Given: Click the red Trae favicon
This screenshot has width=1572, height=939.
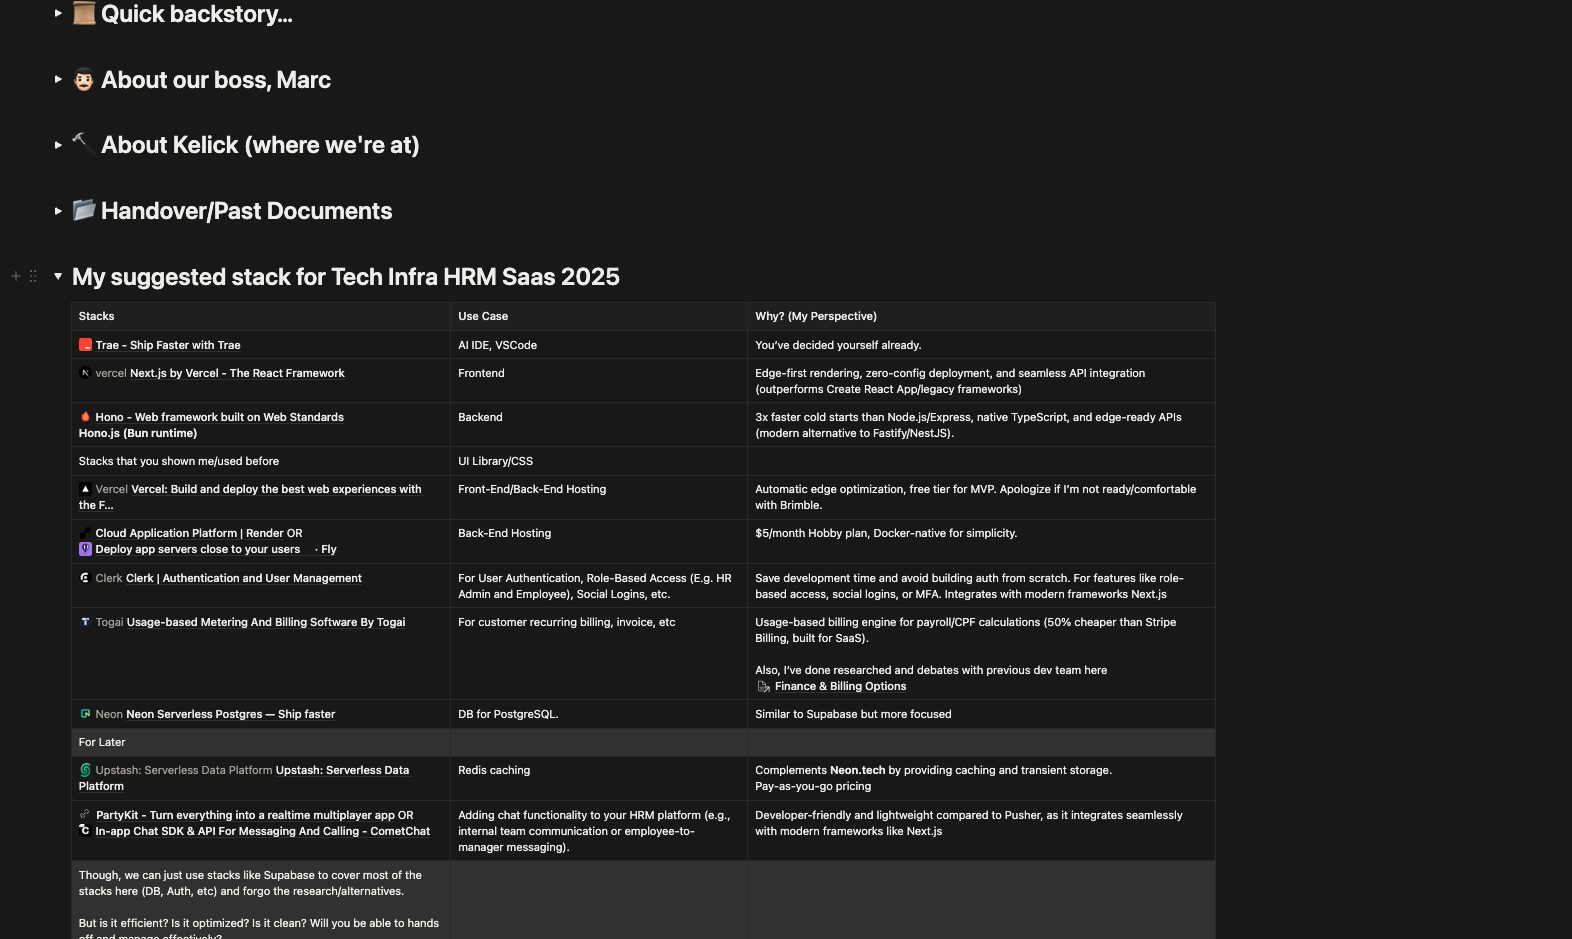Looking at the screenshot, I should [x=85, y=345].
